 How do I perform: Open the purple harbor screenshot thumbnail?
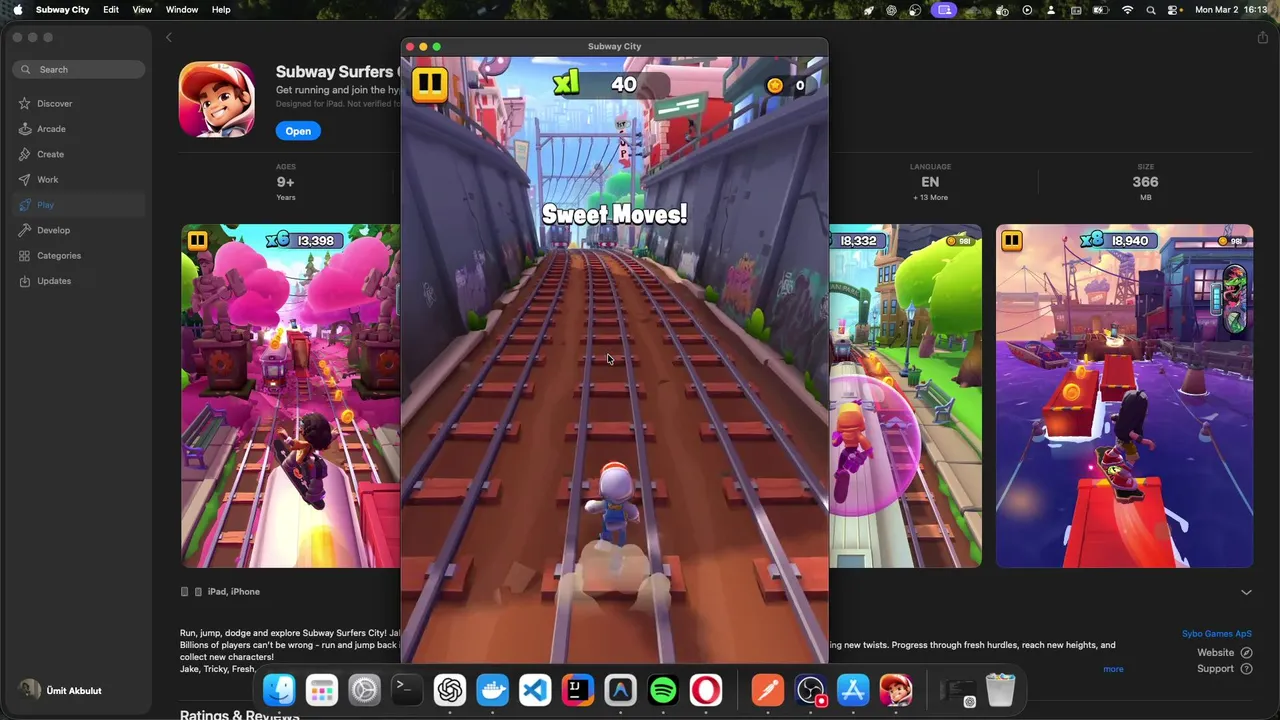[x=1124, y=396]
